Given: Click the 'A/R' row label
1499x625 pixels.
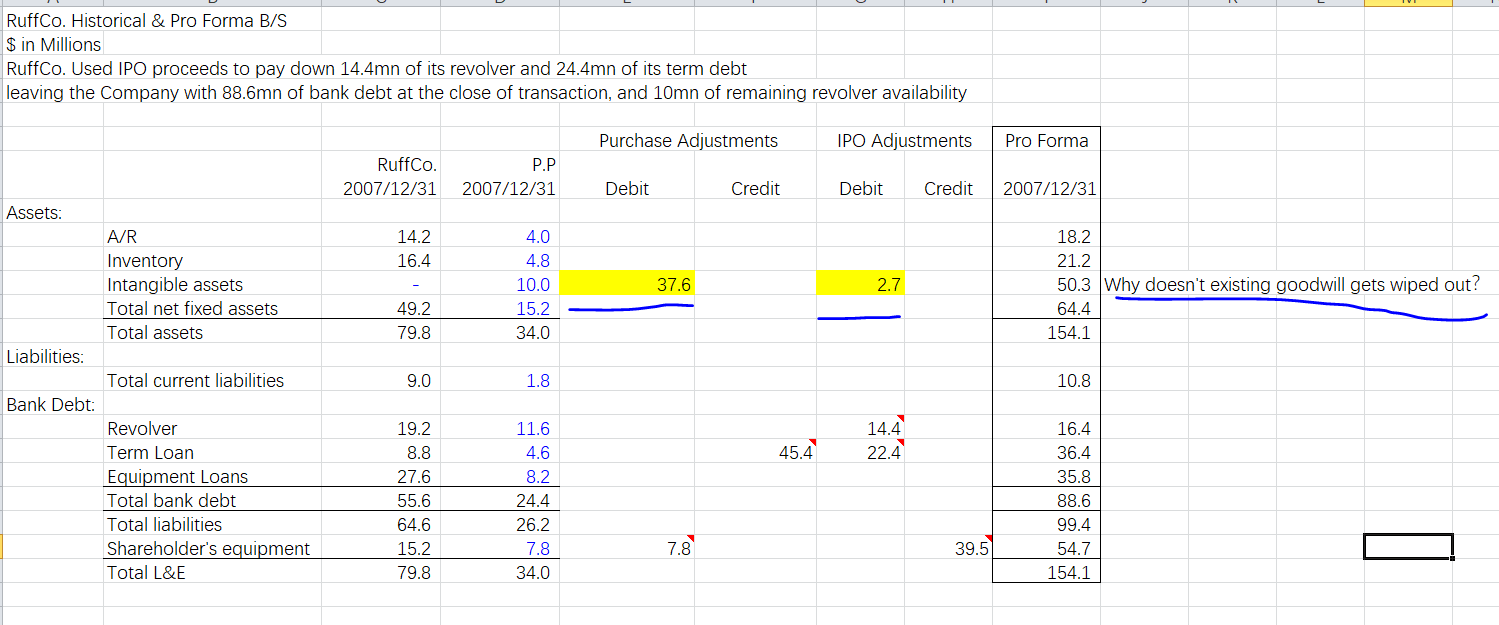Looking at the screenshot, I should coord(122,236).
